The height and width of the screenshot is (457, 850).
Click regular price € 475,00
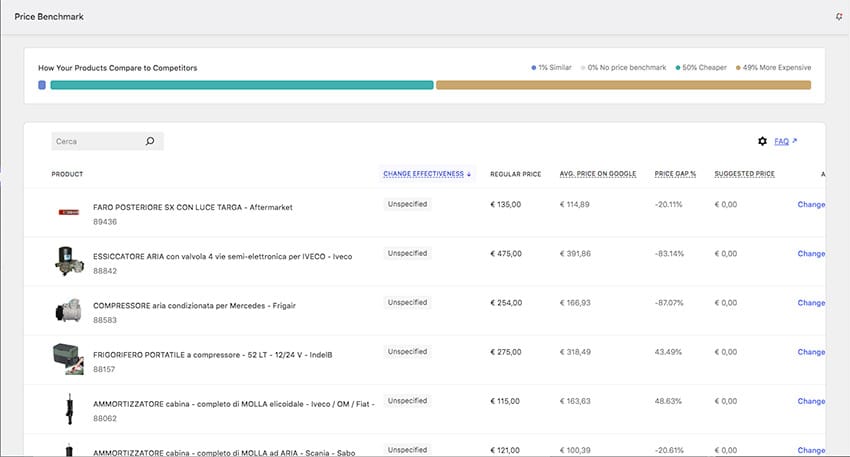[506, 254]
